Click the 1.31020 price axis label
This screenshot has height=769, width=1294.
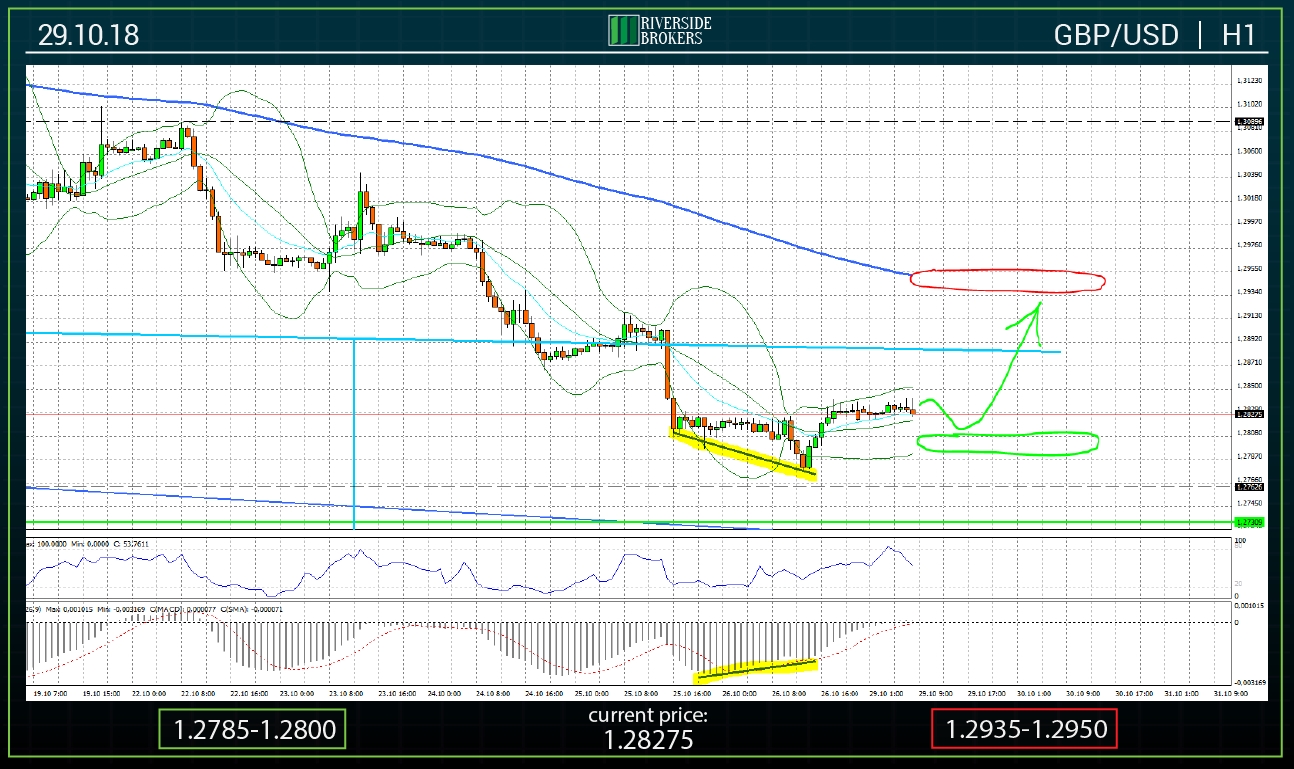coord(1250,104)
